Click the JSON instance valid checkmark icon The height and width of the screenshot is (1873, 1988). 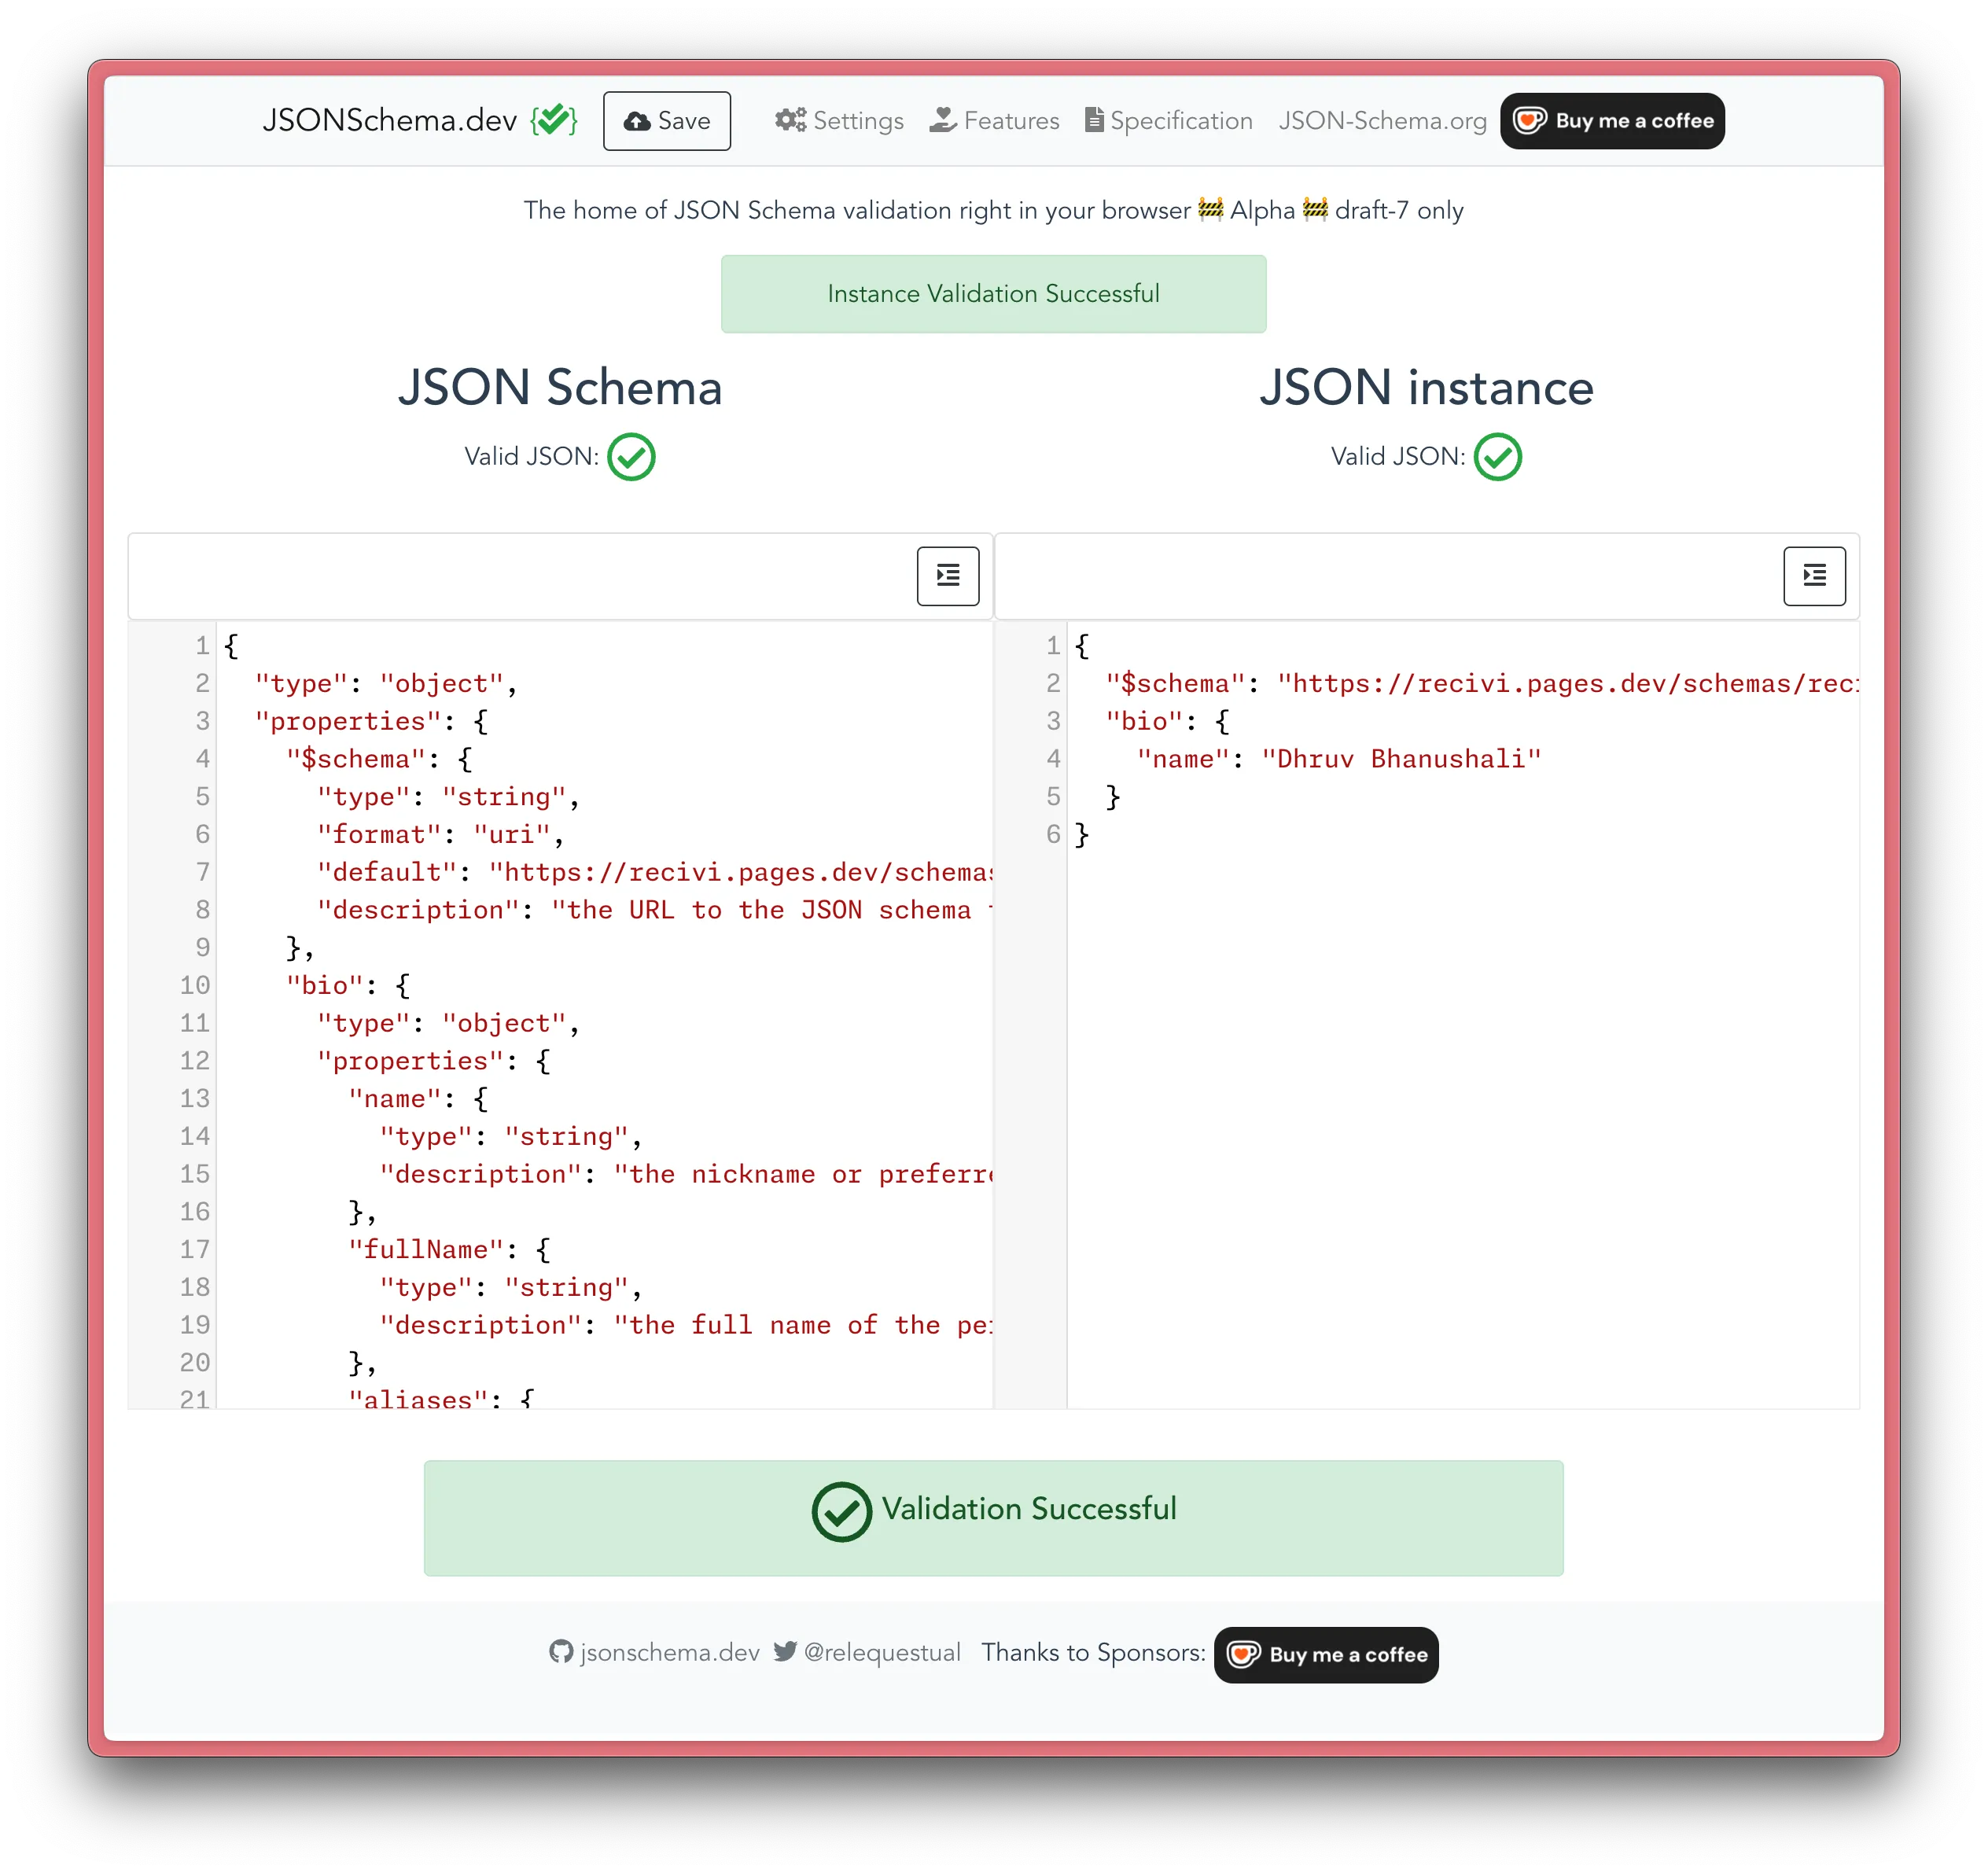click(x=1497, y=457)
